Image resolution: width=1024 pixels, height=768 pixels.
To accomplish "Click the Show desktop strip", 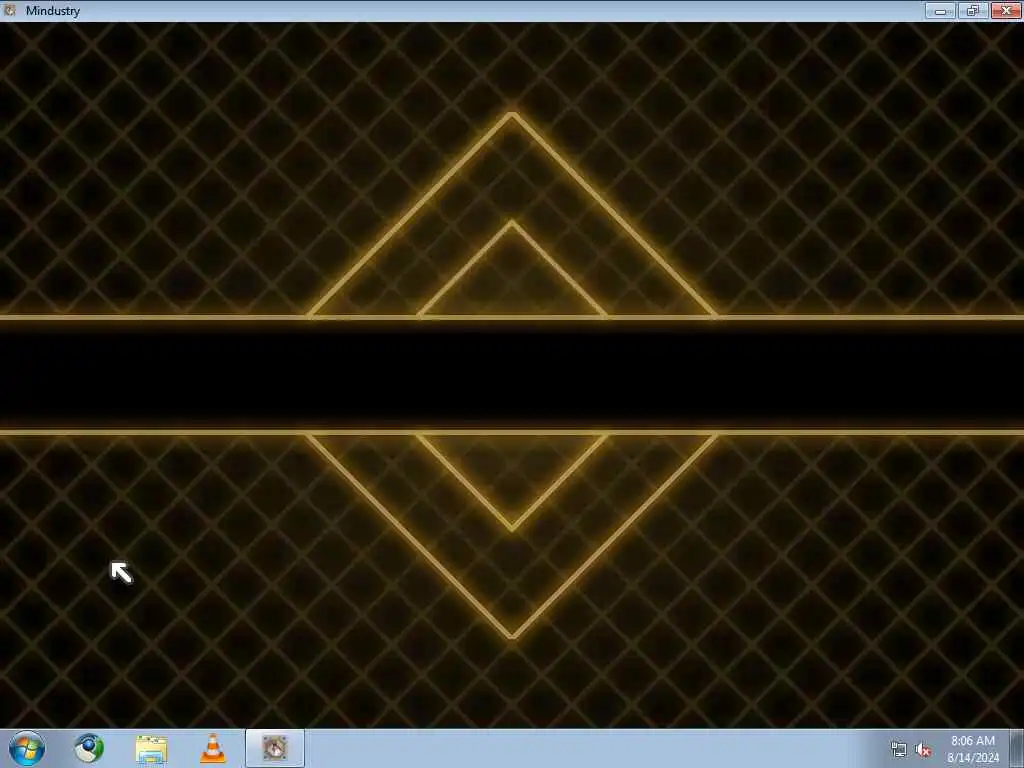I will point(1017,748).
